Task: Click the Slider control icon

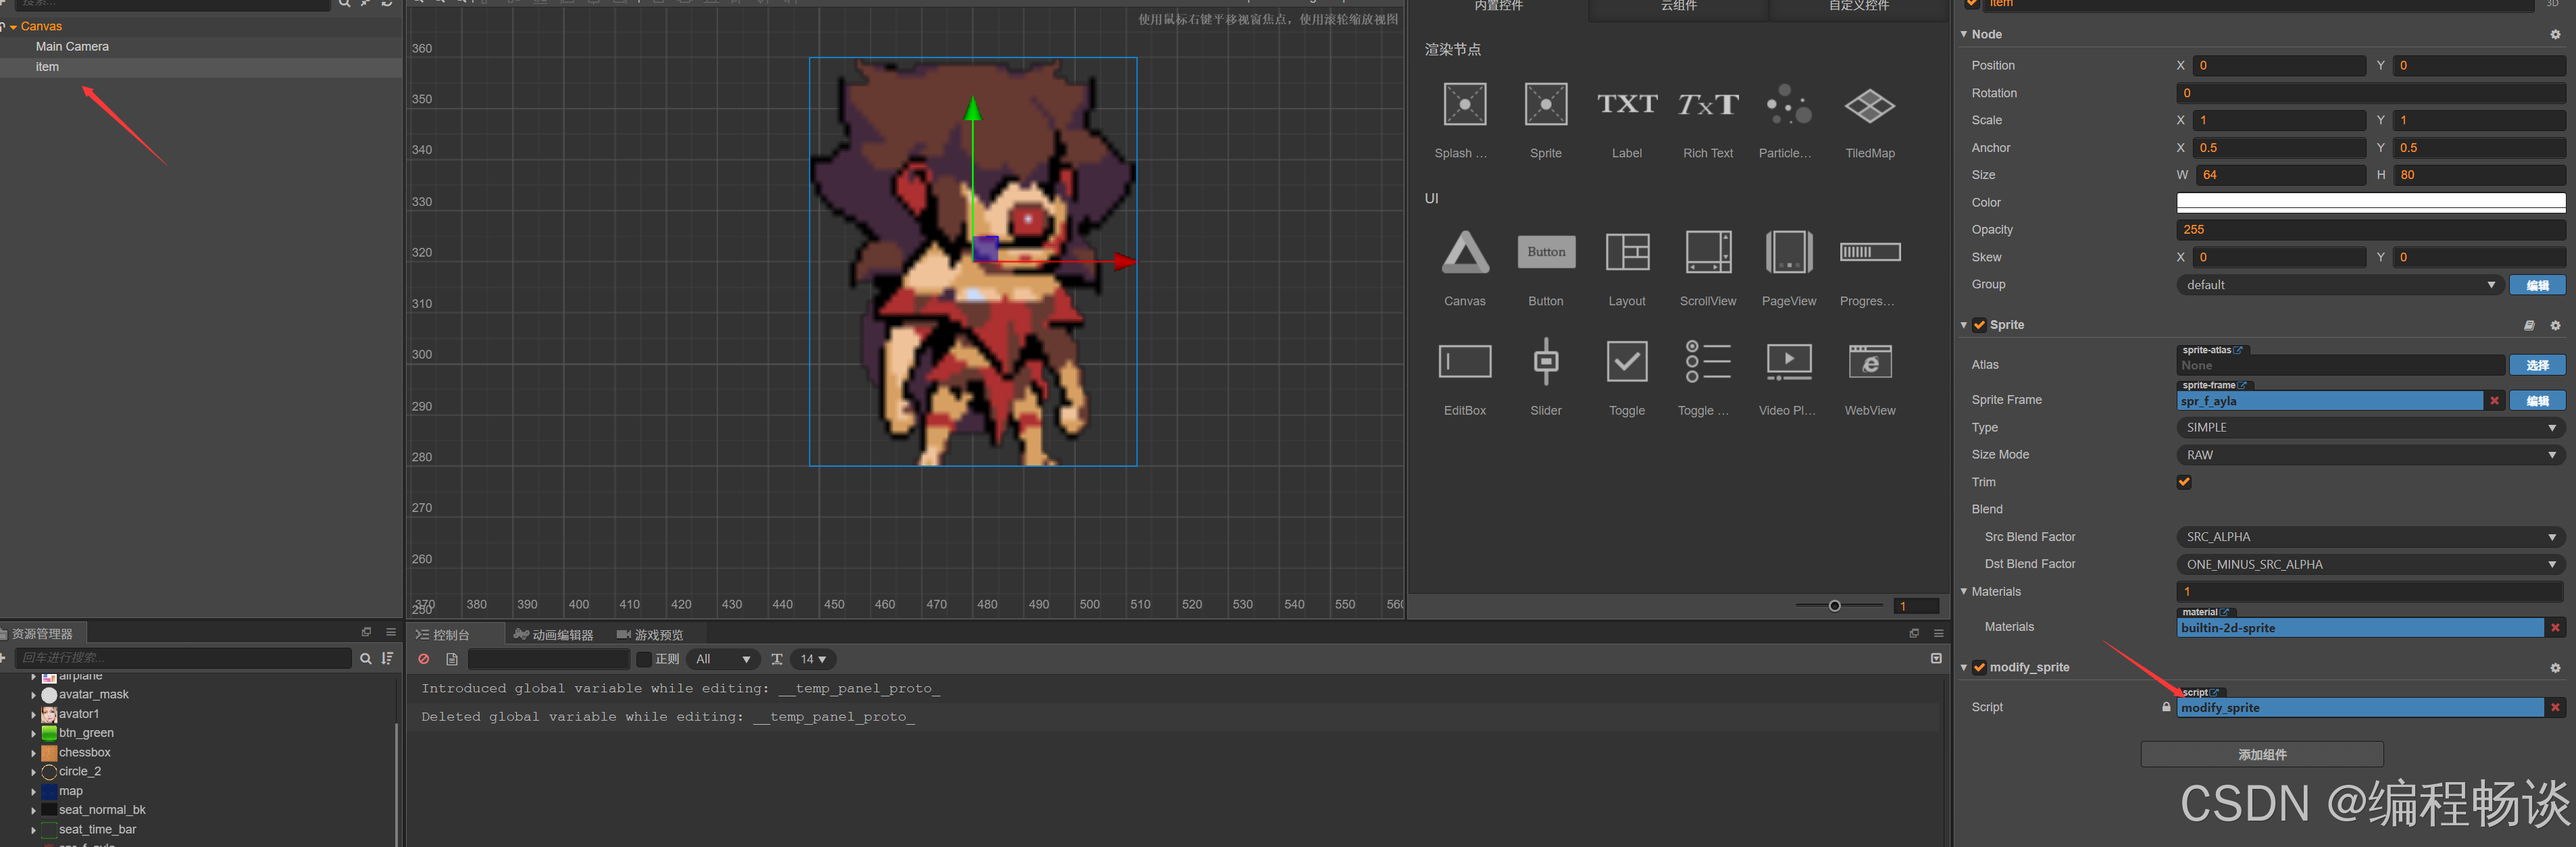Action: 1545,362
